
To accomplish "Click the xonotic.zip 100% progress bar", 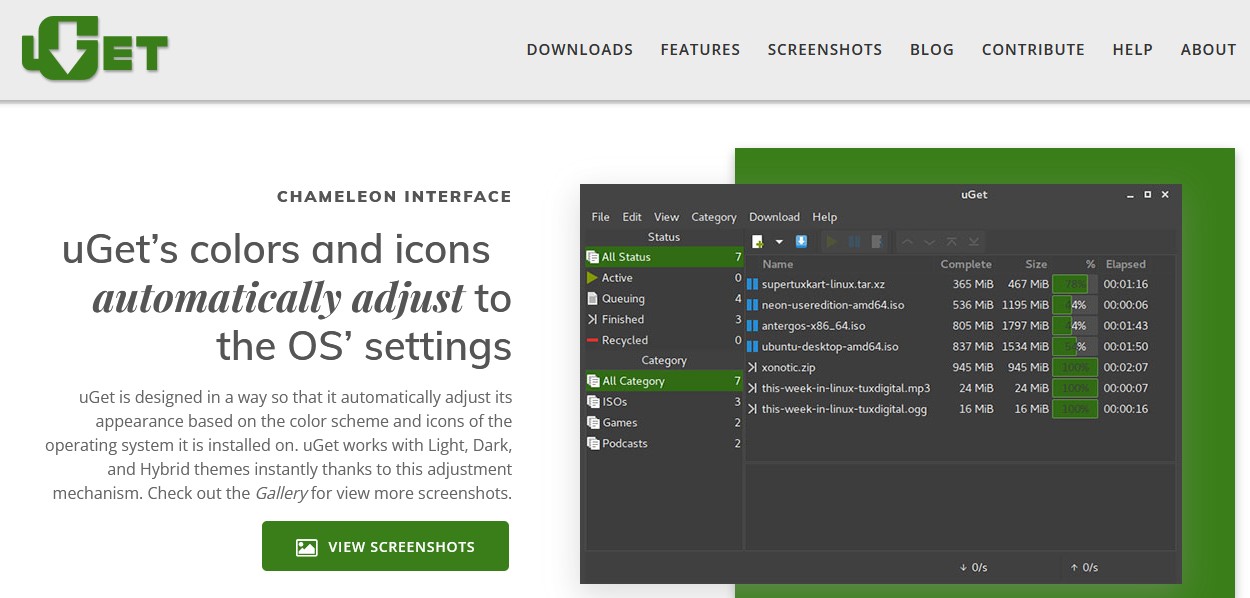I will pos(1075,368).
